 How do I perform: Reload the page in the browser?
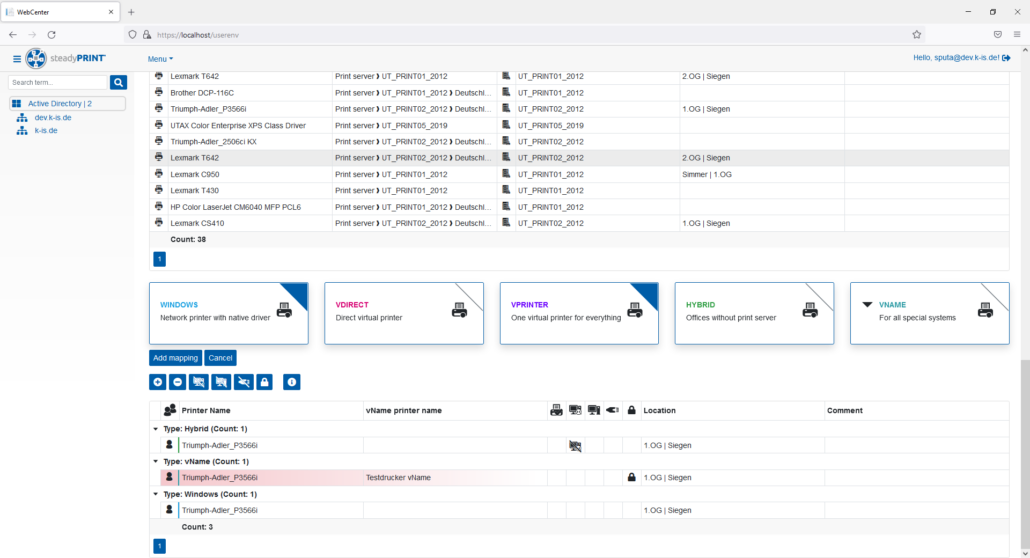point(51,35)
